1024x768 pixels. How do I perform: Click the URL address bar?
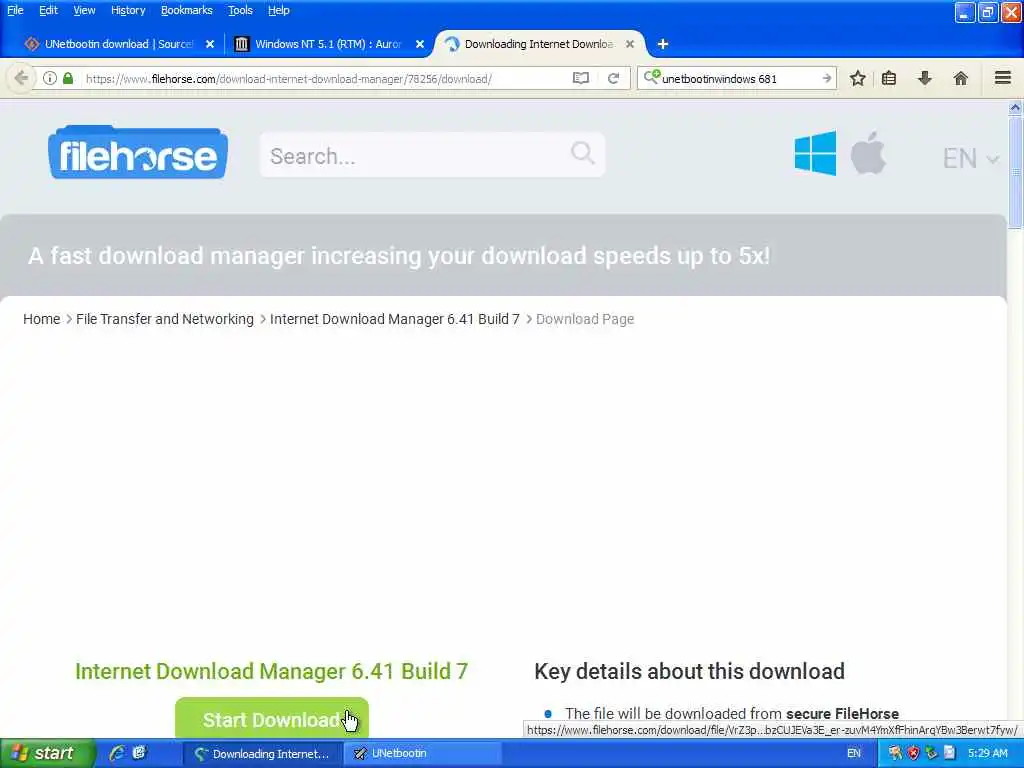[327, 78]
